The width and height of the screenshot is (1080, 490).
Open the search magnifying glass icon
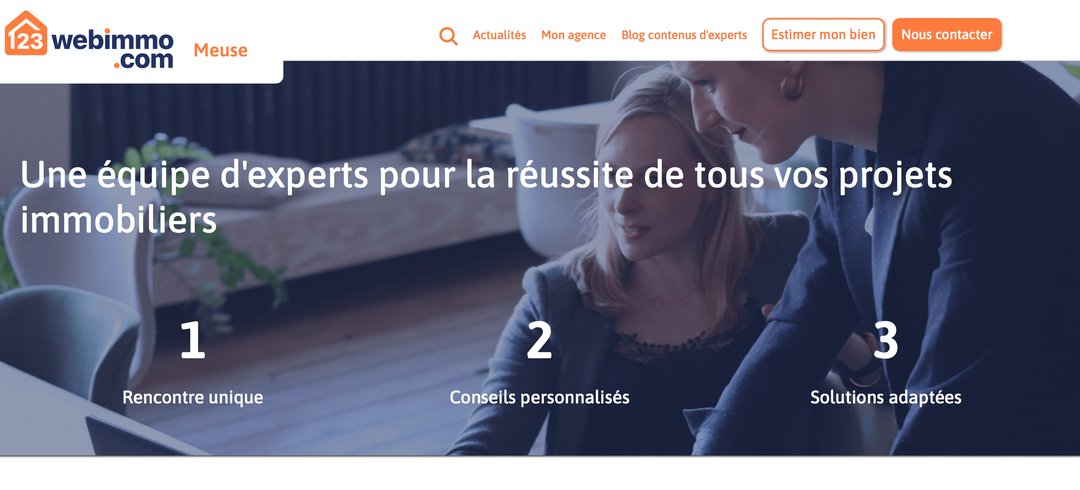[x=448, y=36]
